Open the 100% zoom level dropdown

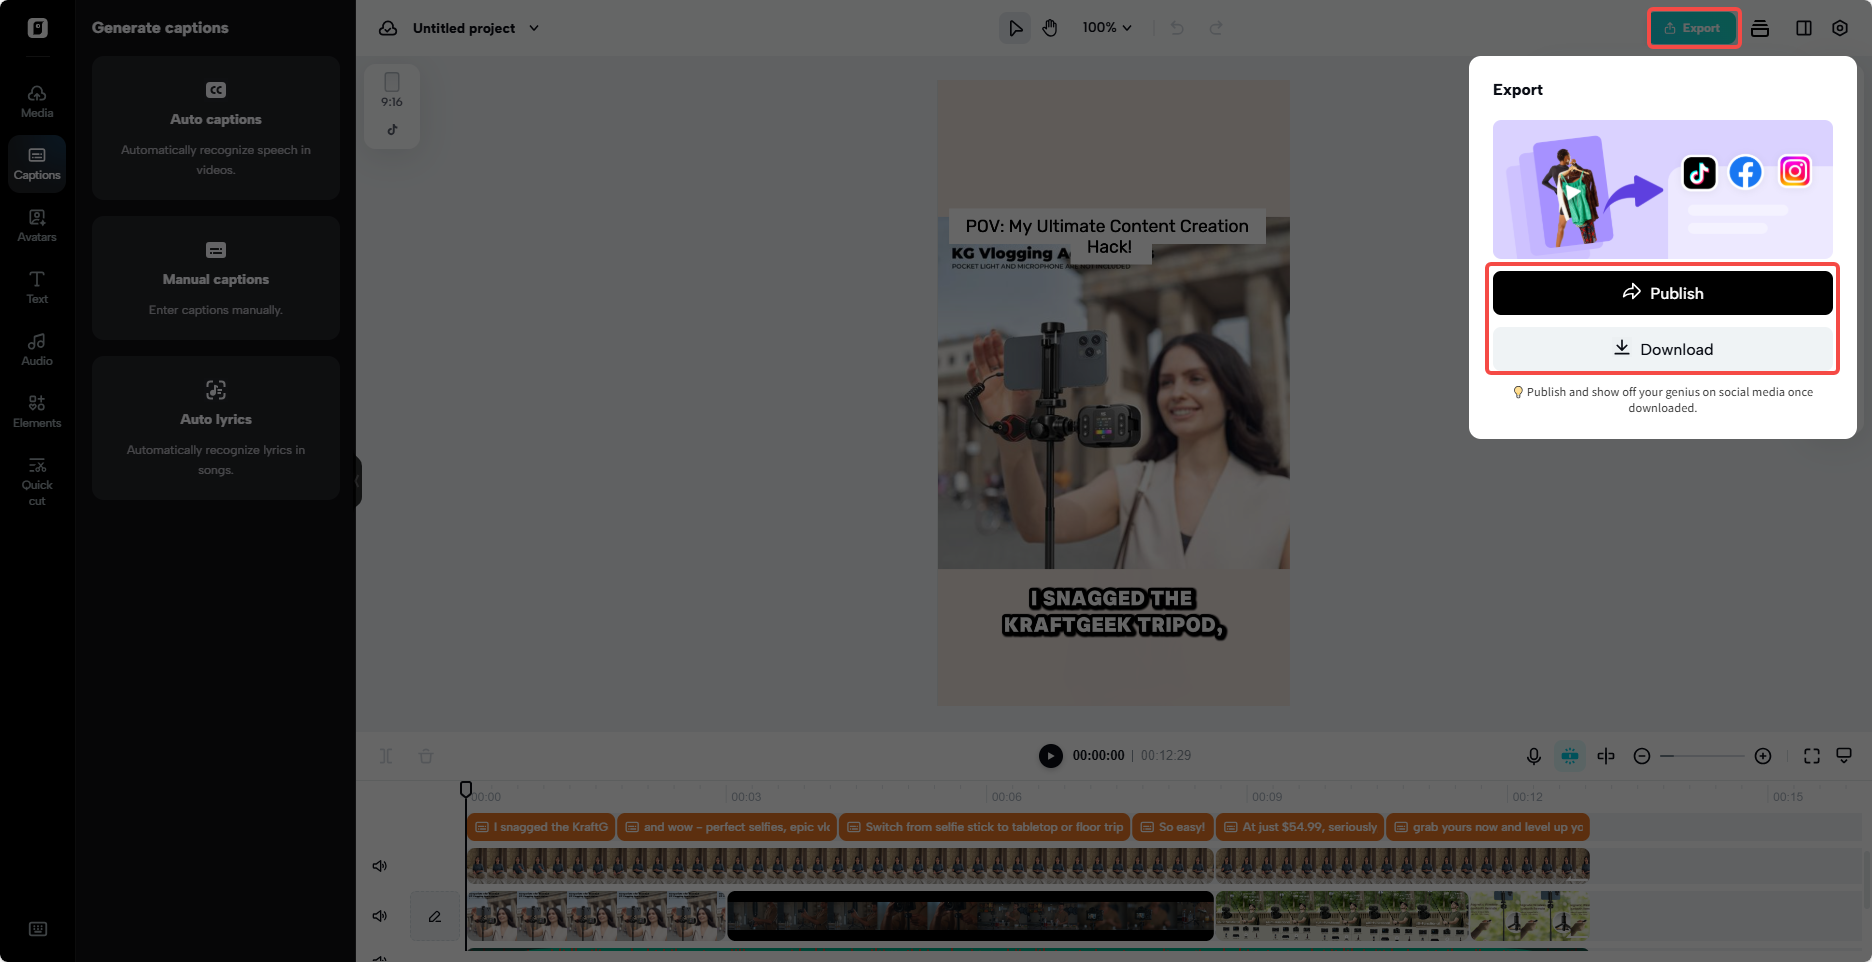(x=1107, y=28)
